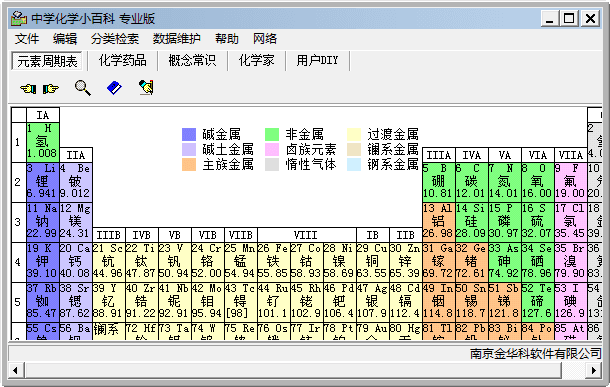The image size is (610, 387).
Task: Click the application icon in title bar
Action: 19,18
